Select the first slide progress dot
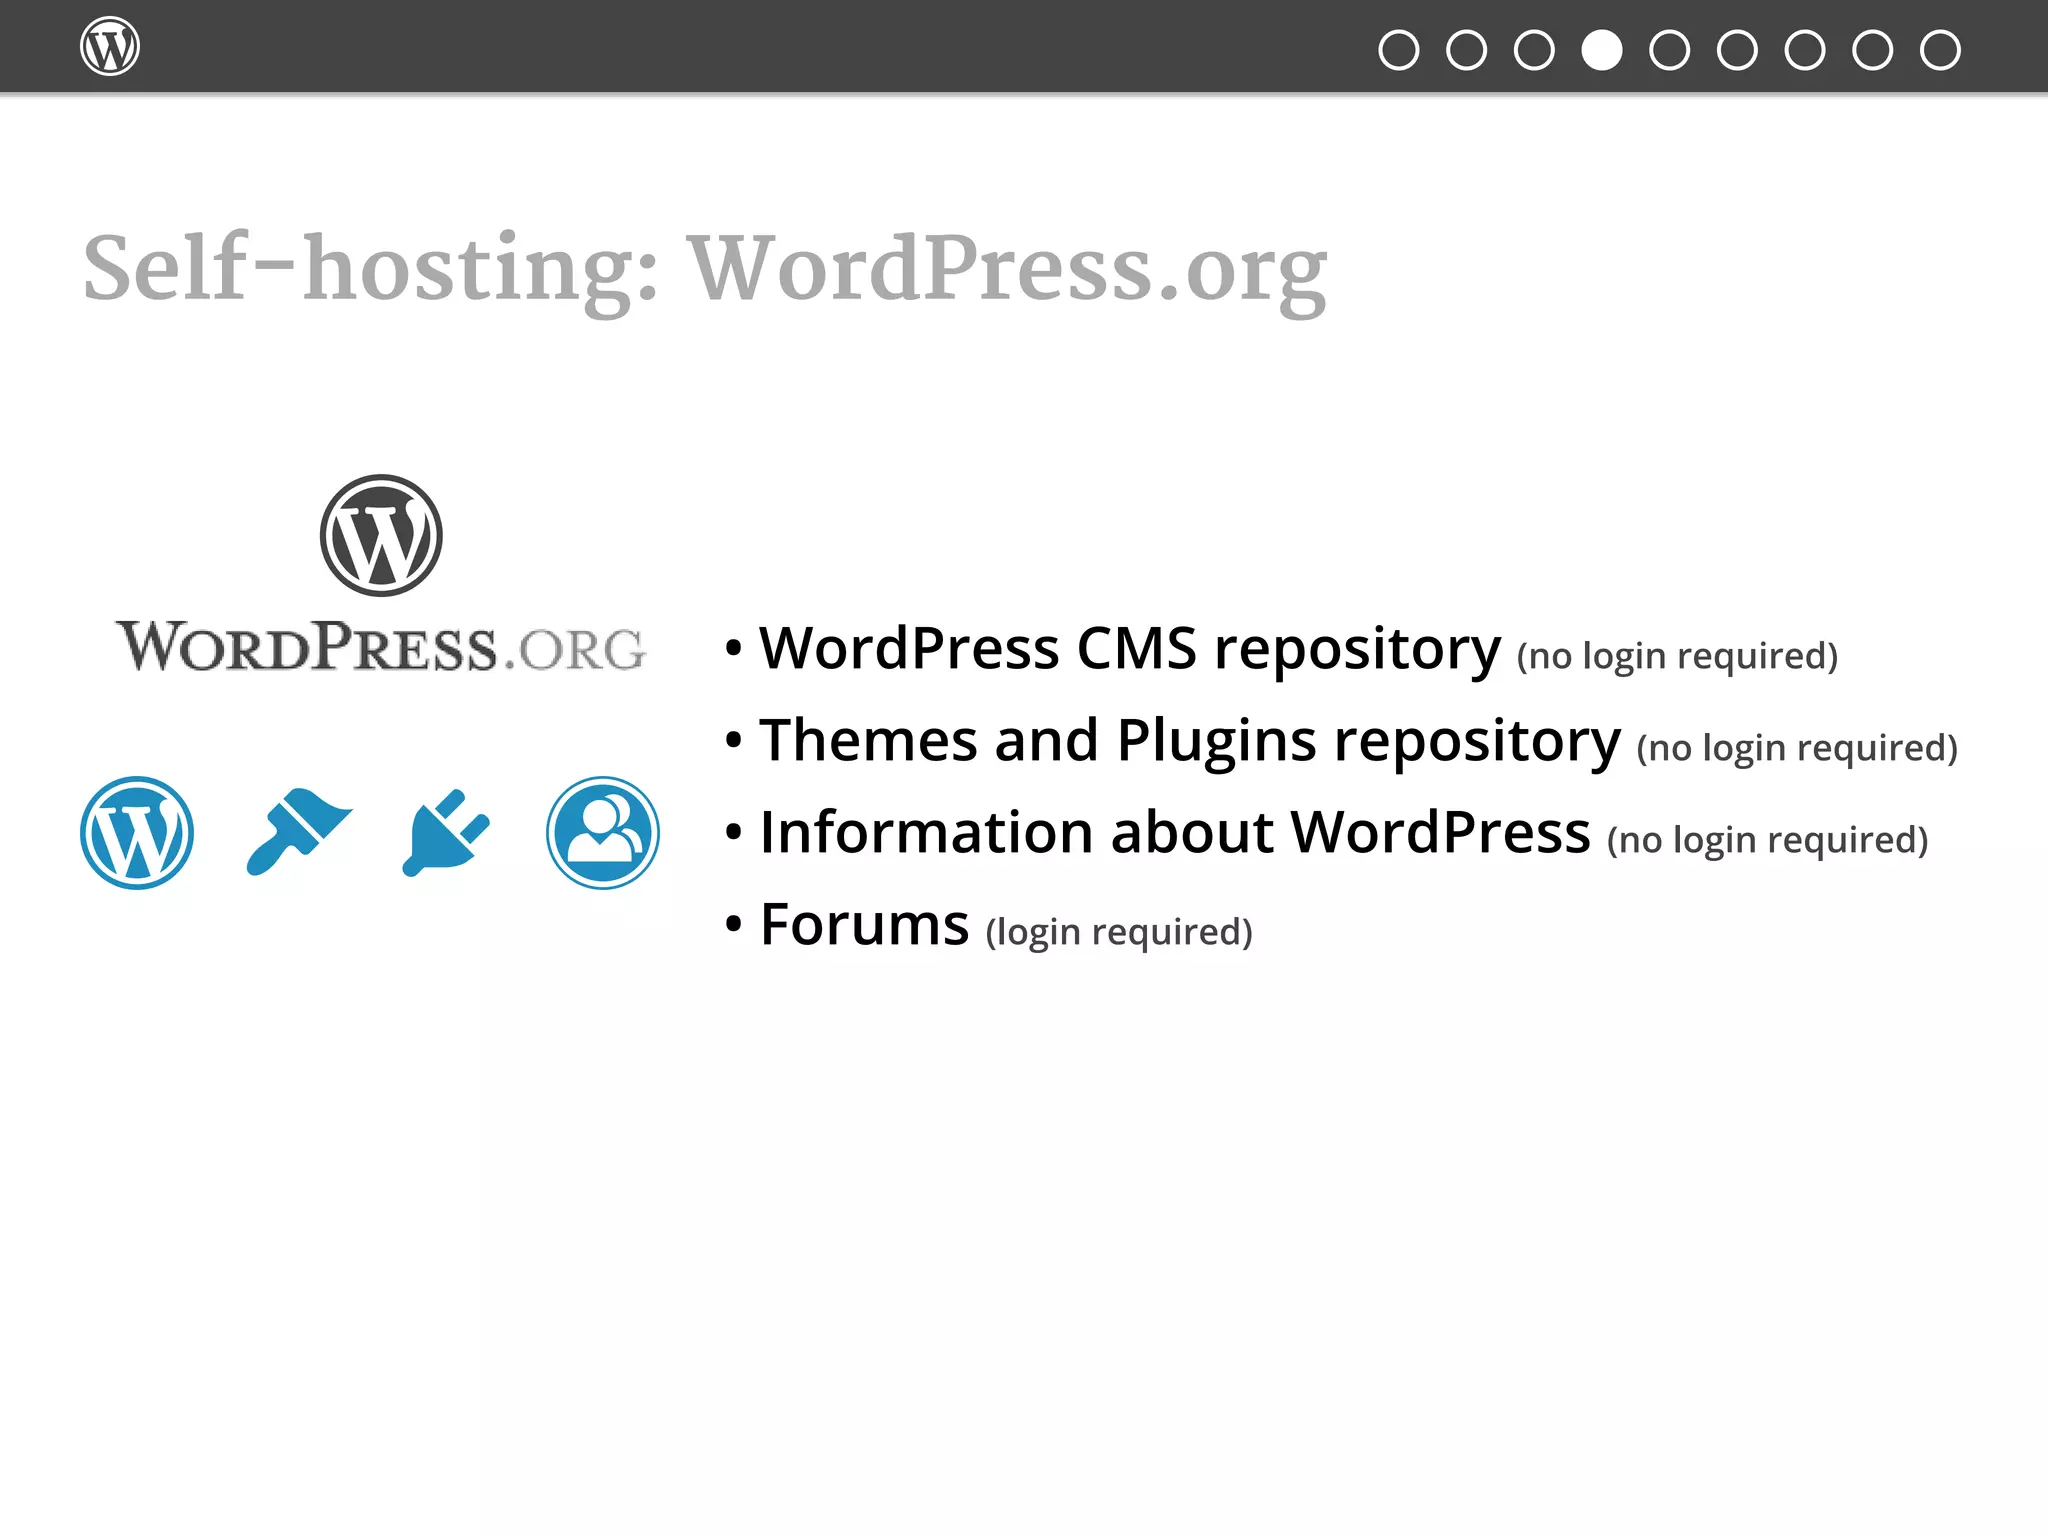 click(1398, 50)
